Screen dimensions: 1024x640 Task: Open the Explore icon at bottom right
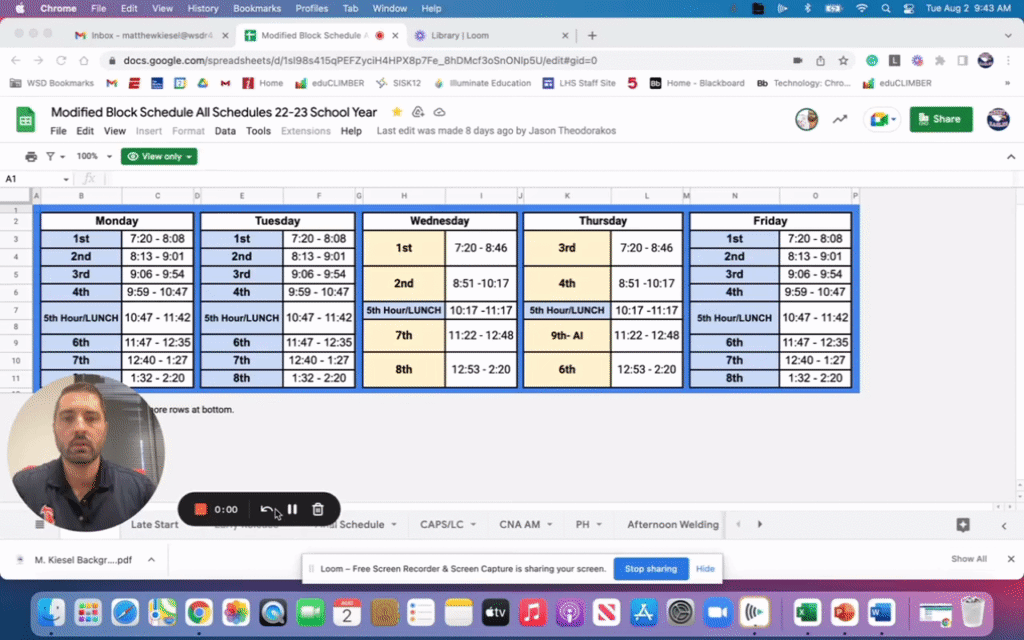[963, 524]
